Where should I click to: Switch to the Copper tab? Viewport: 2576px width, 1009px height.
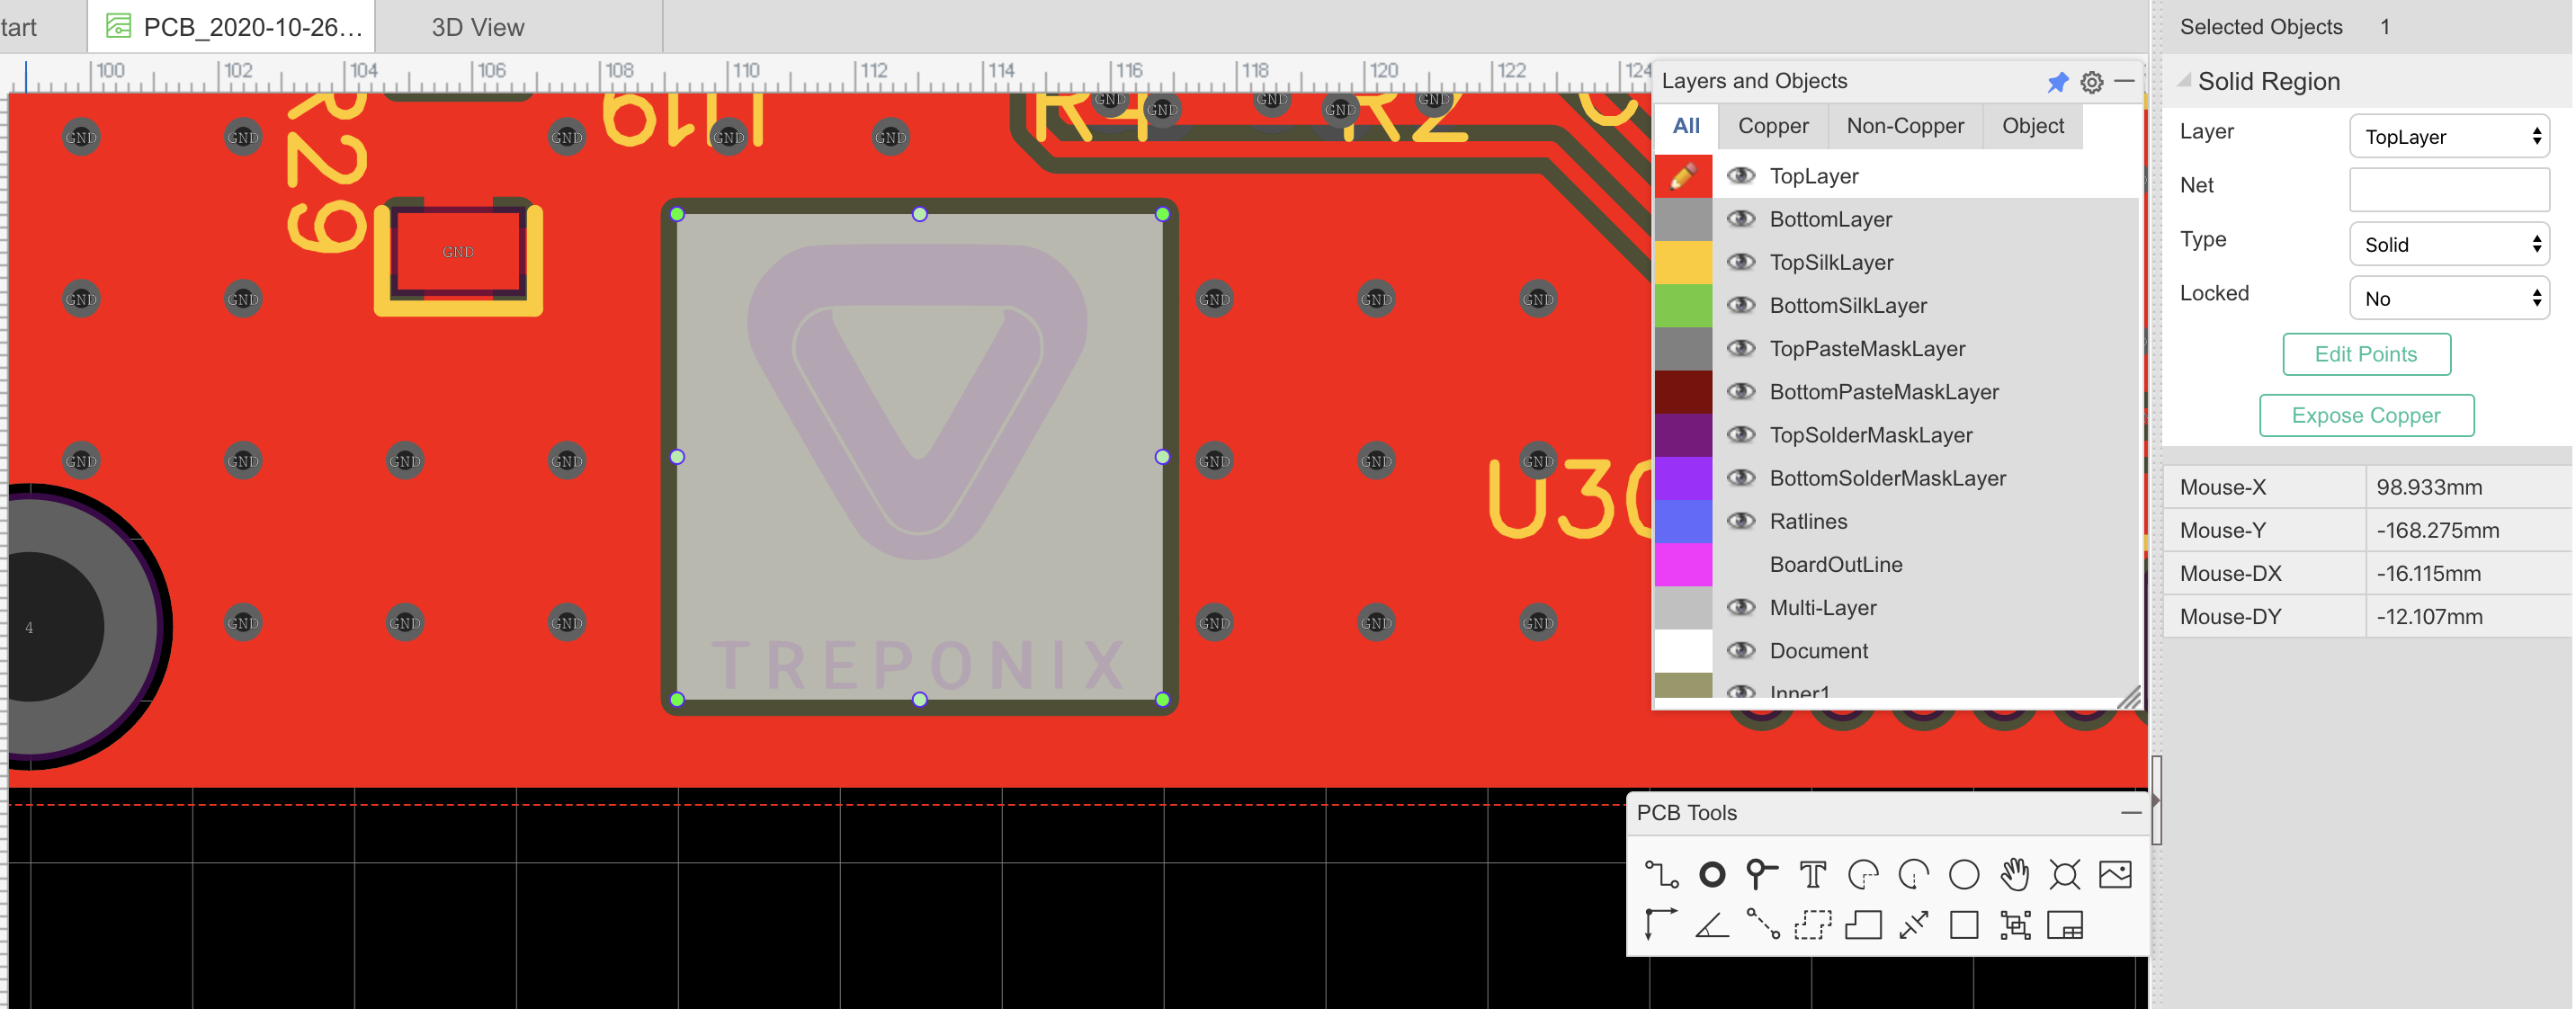(1772, 126)
